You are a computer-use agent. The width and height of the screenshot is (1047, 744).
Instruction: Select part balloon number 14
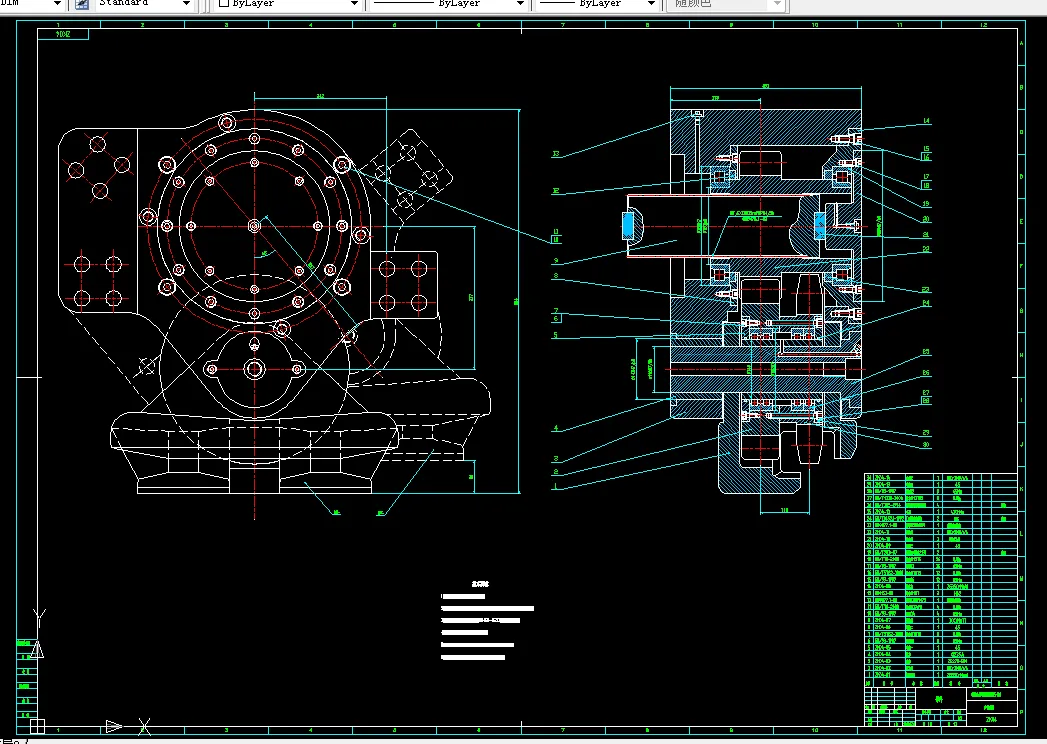[926, 121]
